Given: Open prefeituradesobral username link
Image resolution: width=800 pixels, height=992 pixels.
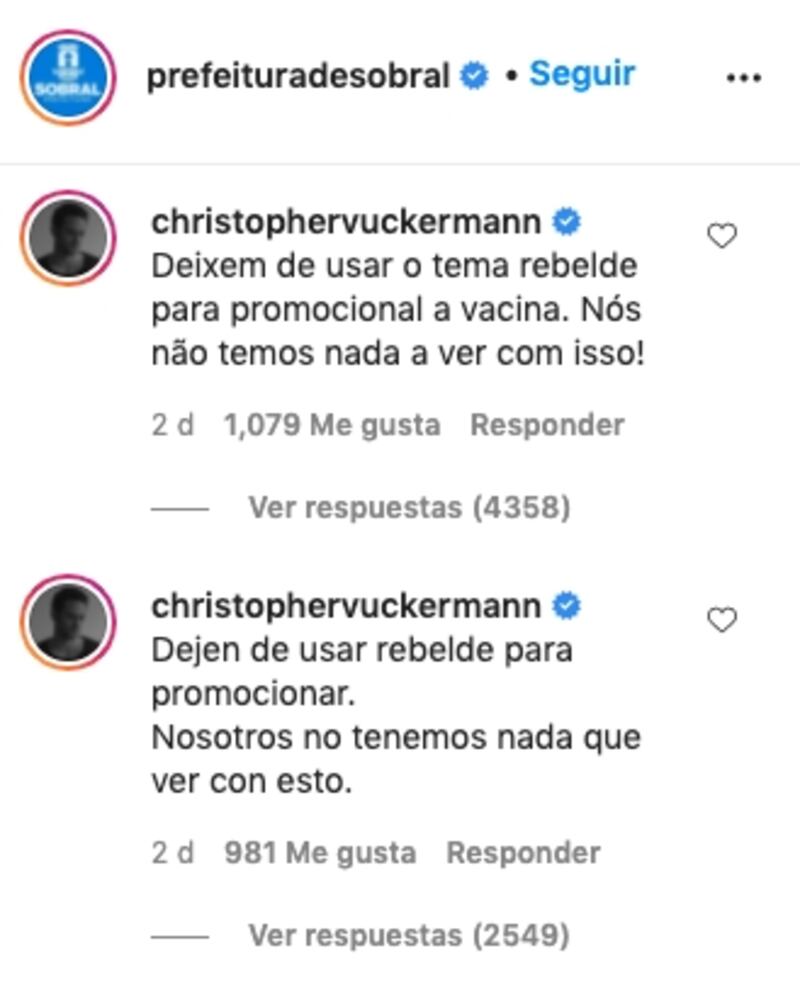Looking at the screenshot, I should [298, 76].
